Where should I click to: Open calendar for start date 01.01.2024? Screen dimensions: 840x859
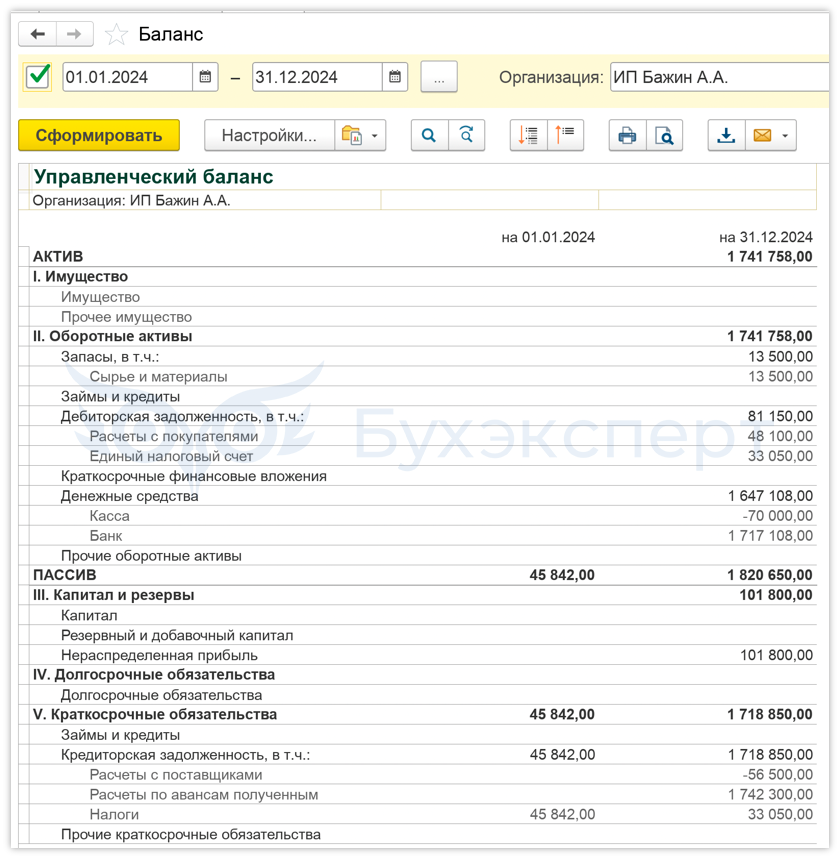coord(205,77)
